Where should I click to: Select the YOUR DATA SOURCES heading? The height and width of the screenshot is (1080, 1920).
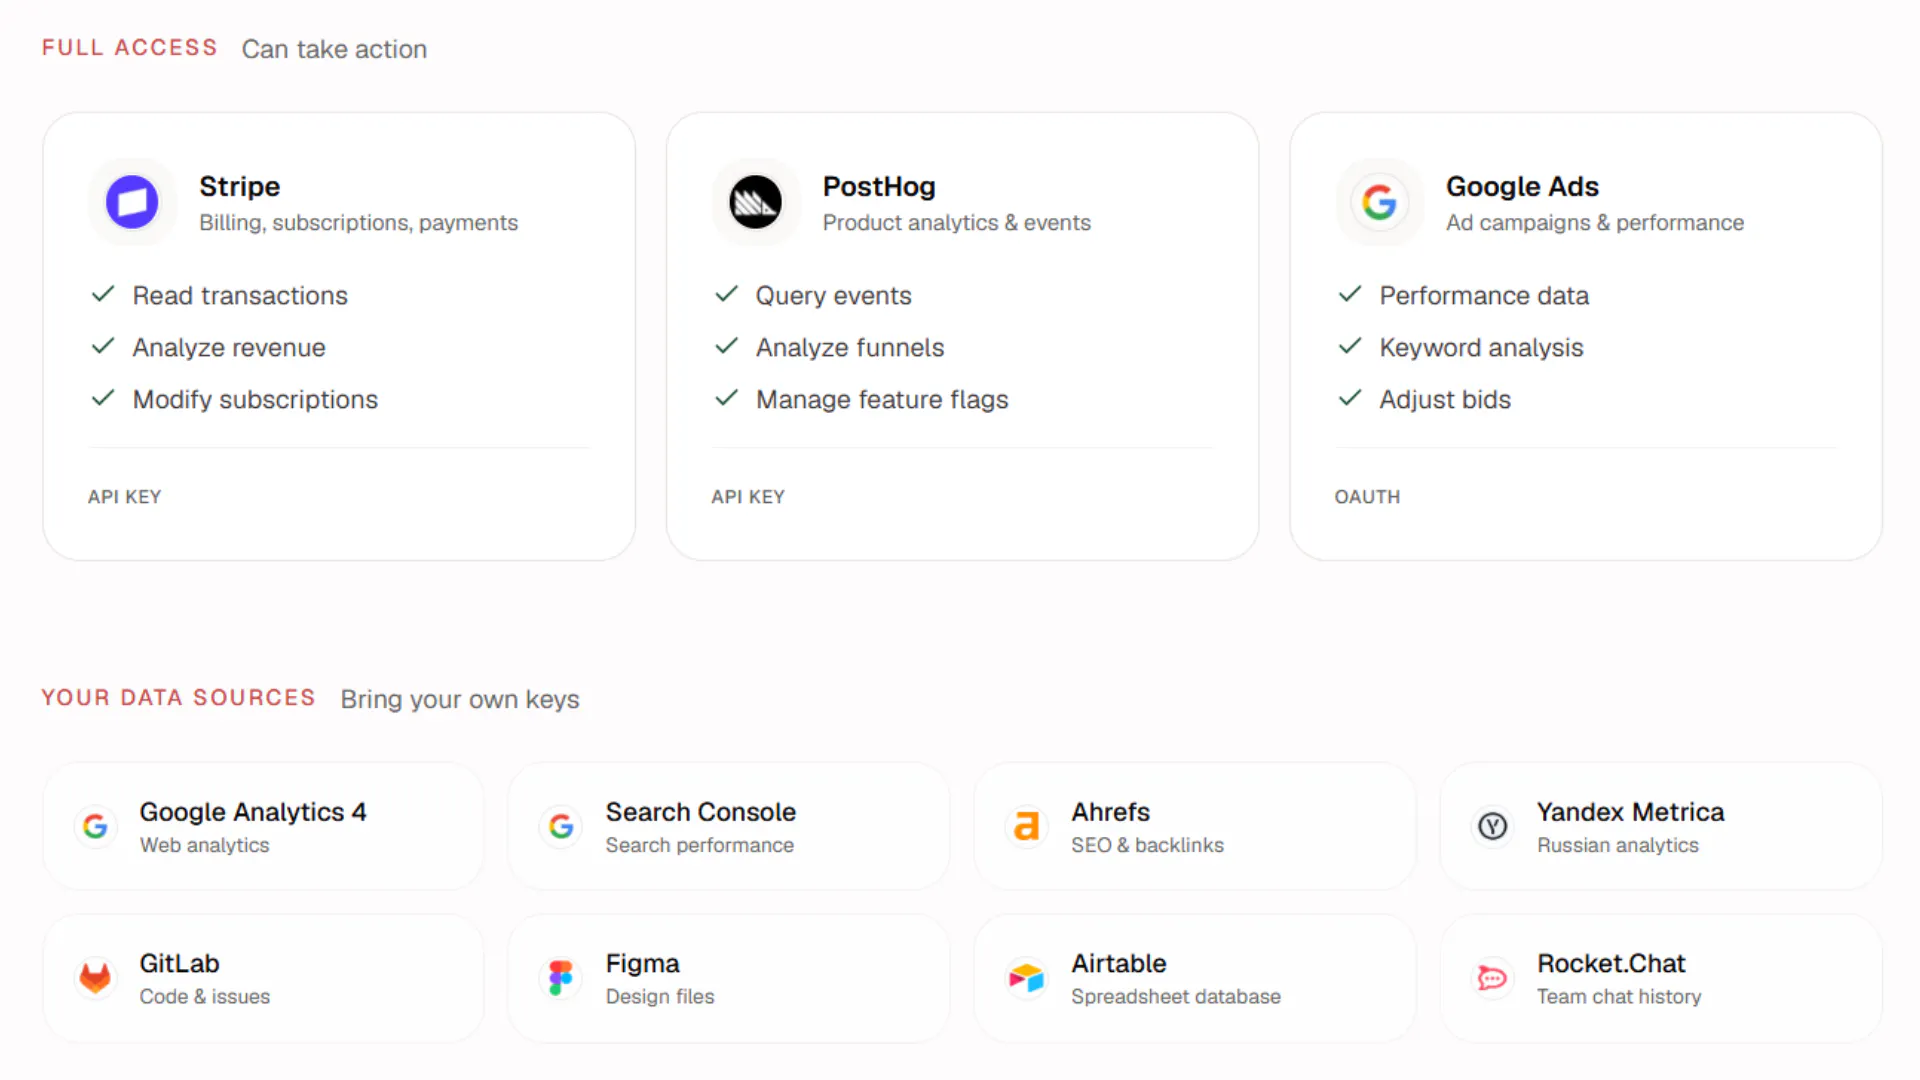[178, 698]
